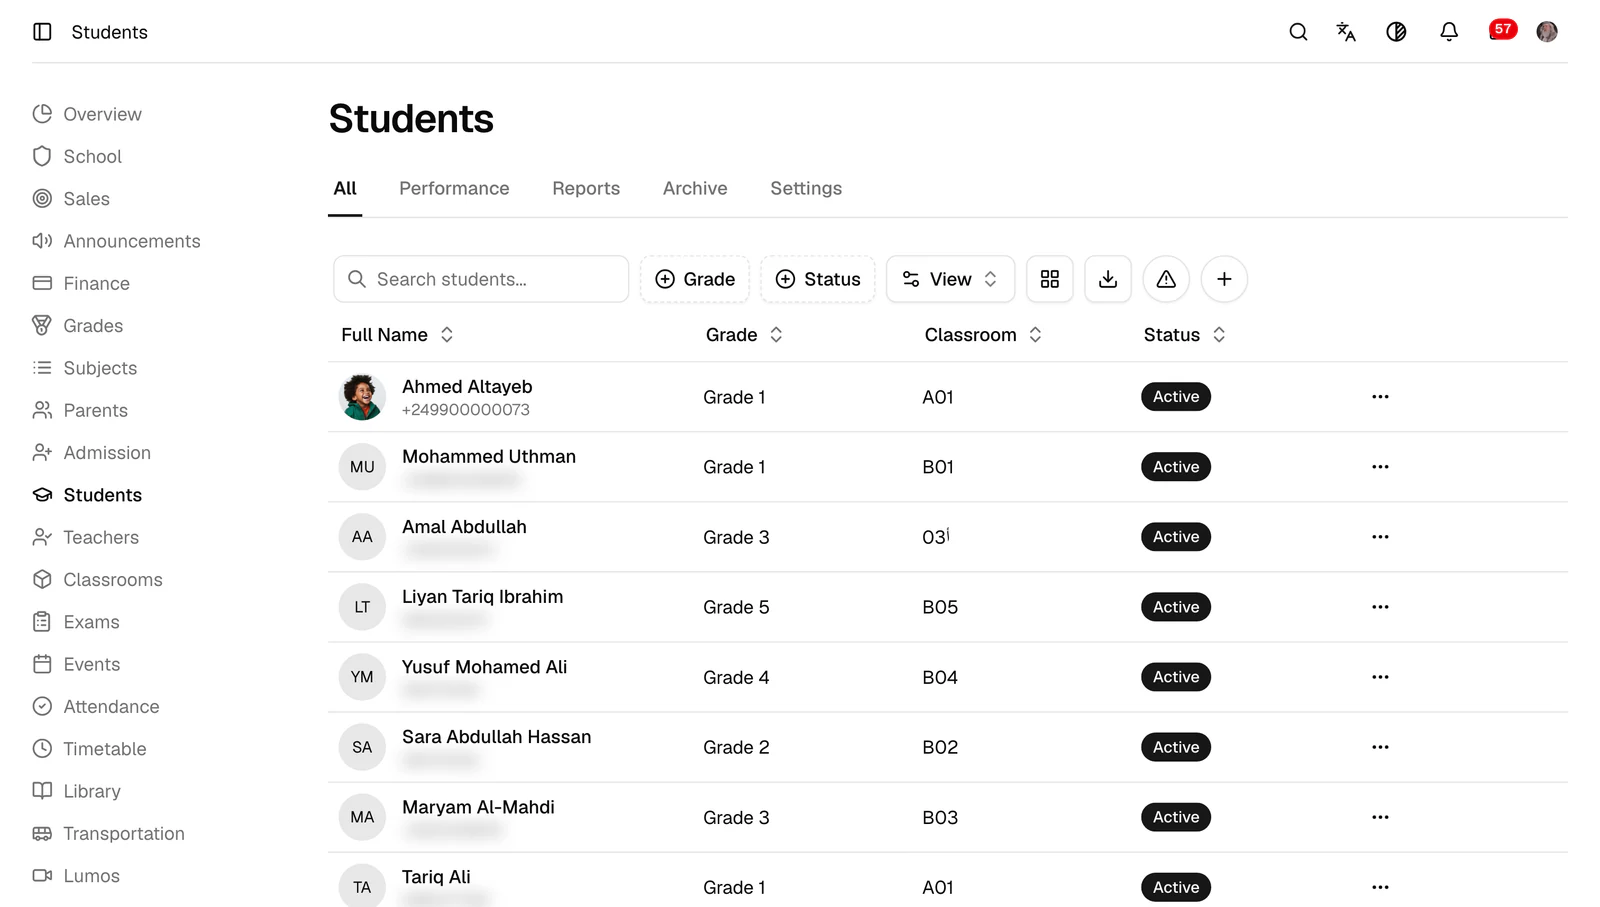Viewport: 1600px width, 907px height.
Task: Toggle the sidebar panel icon
Action: coord(42,32)
